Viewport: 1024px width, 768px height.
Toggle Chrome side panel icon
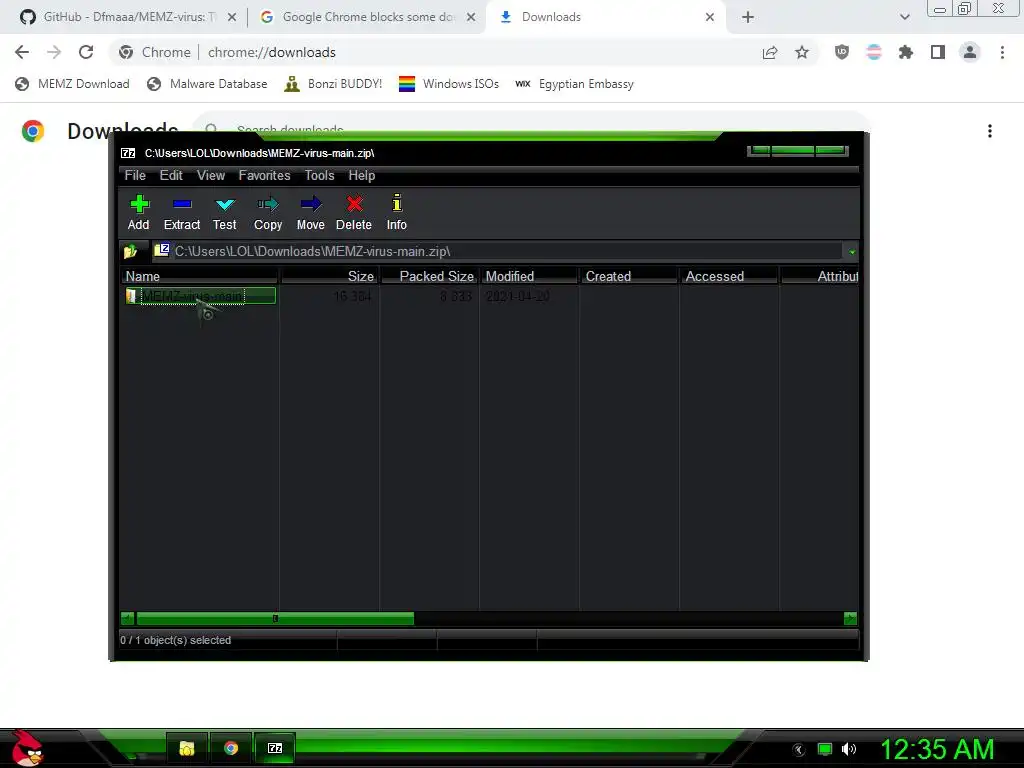coord(938,52)
